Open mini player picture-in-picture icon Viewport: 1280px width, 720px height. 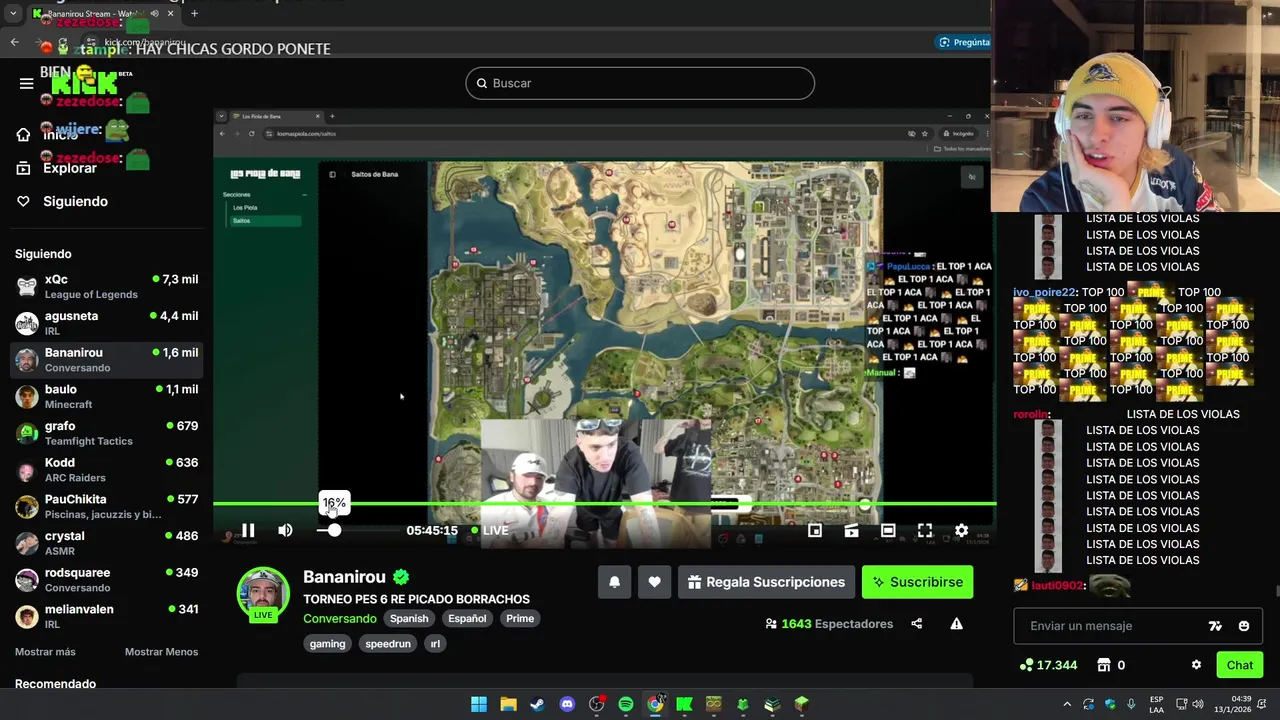click(815, 531)
